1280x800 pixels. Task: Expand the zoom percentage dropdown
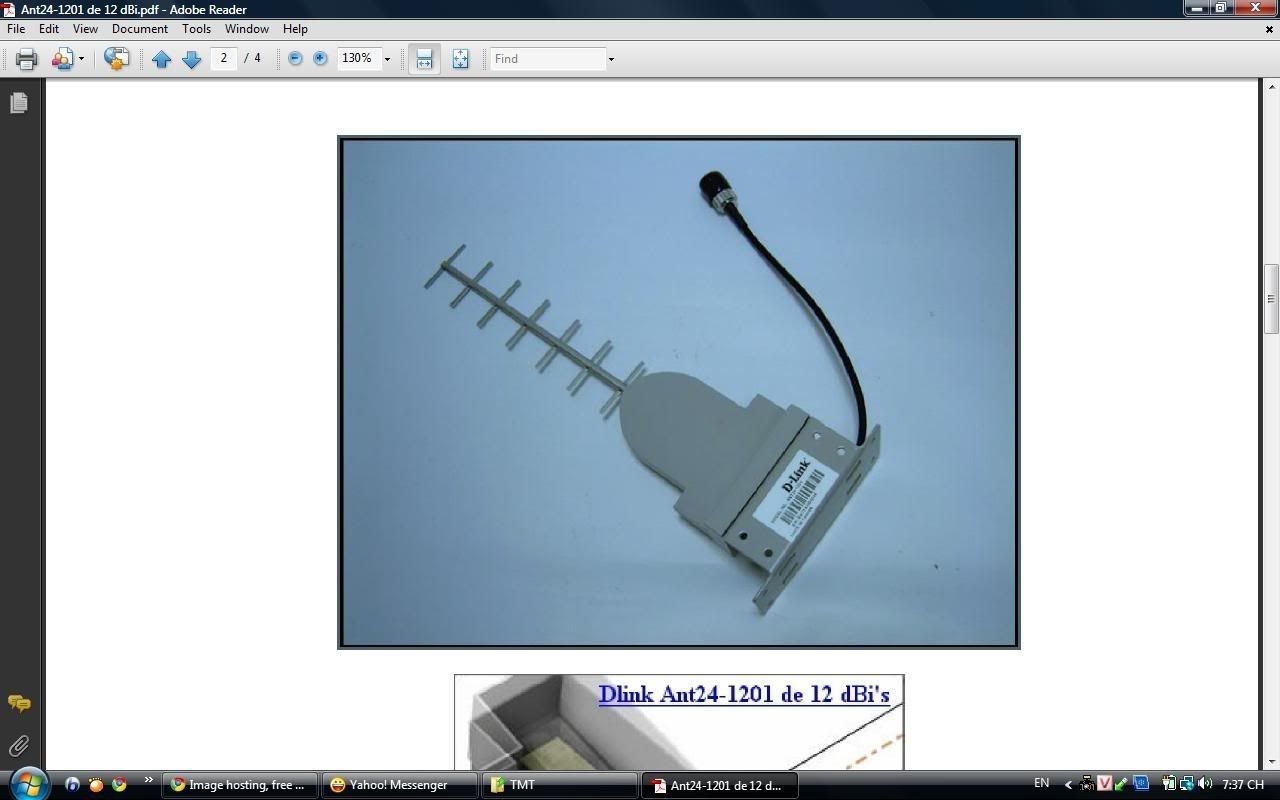tap(387, 59)
